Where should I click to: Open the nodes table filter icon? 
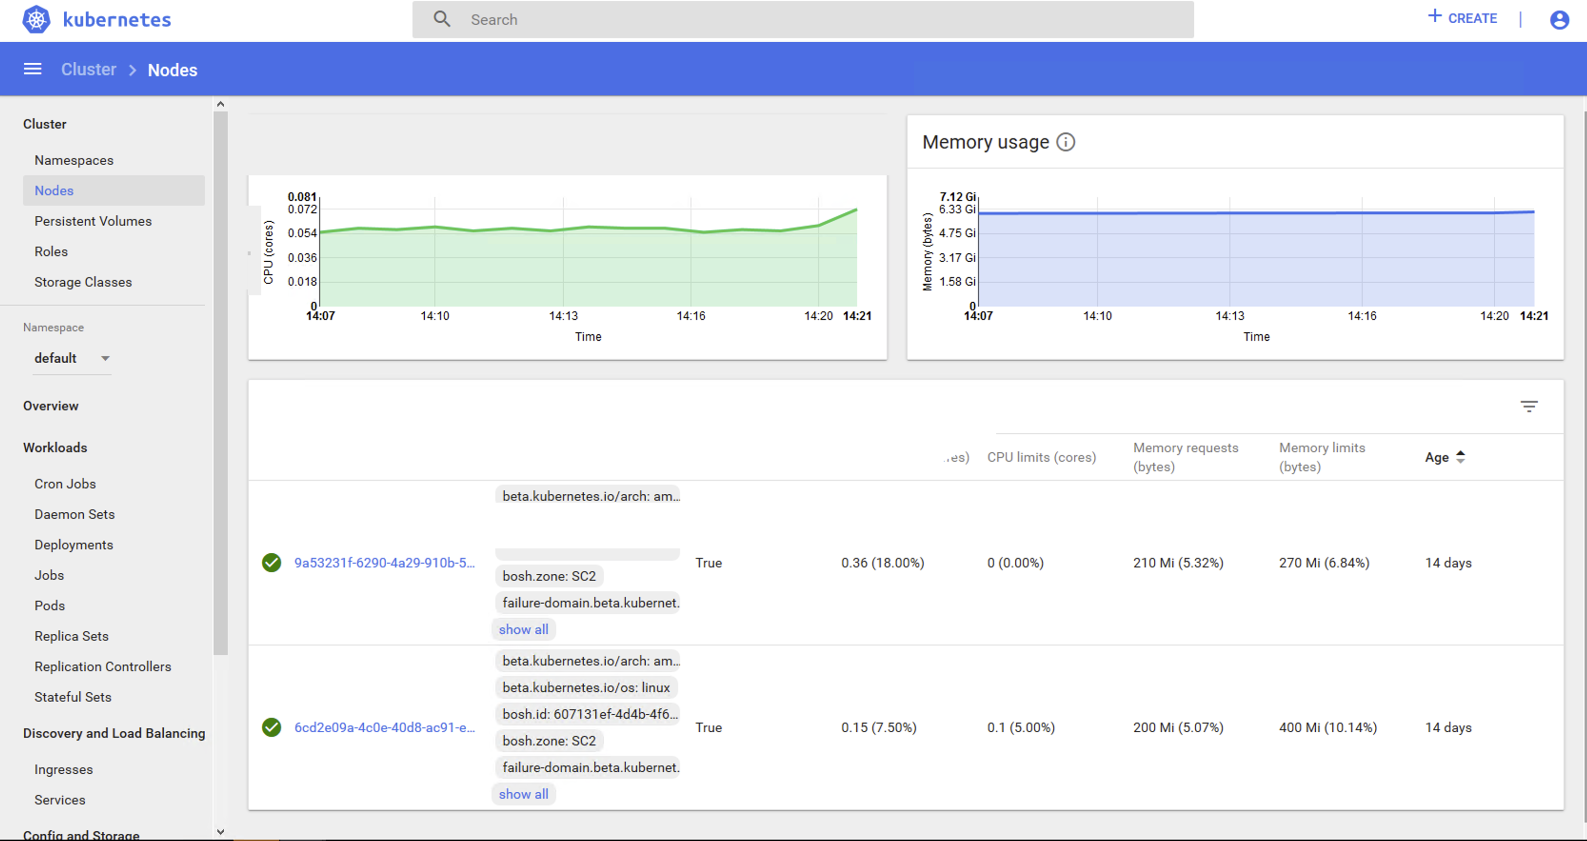(1528, 406)
